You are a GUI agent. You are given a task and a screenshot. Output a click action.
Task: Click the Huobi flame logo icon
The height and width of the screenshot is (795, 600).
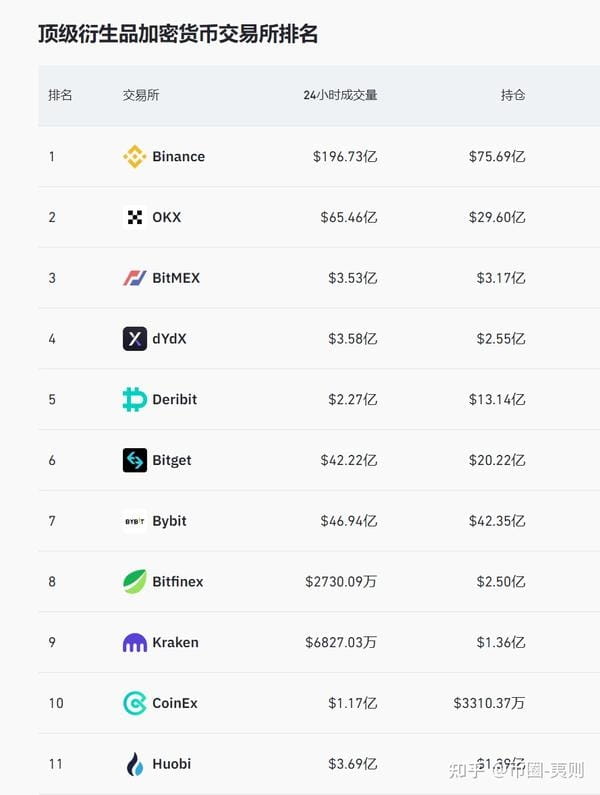coord(134,764)
